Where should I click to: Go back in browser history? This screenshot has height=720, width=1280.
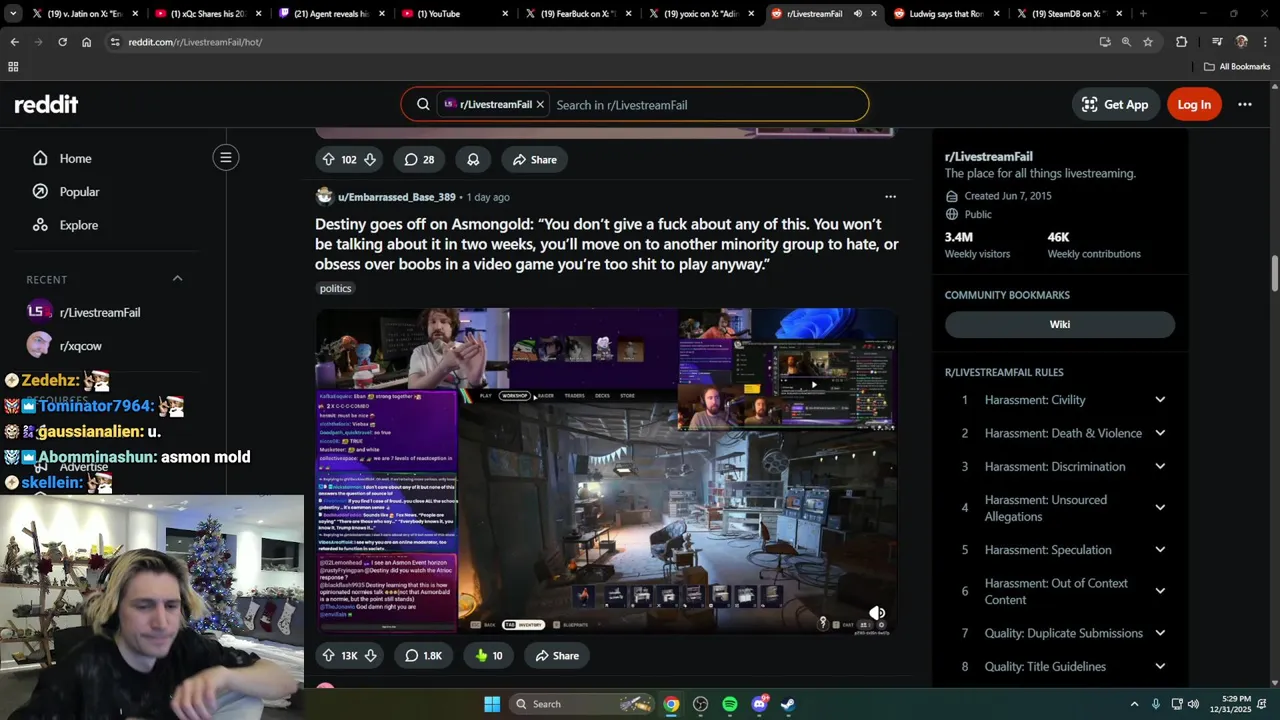pos(14,42)
